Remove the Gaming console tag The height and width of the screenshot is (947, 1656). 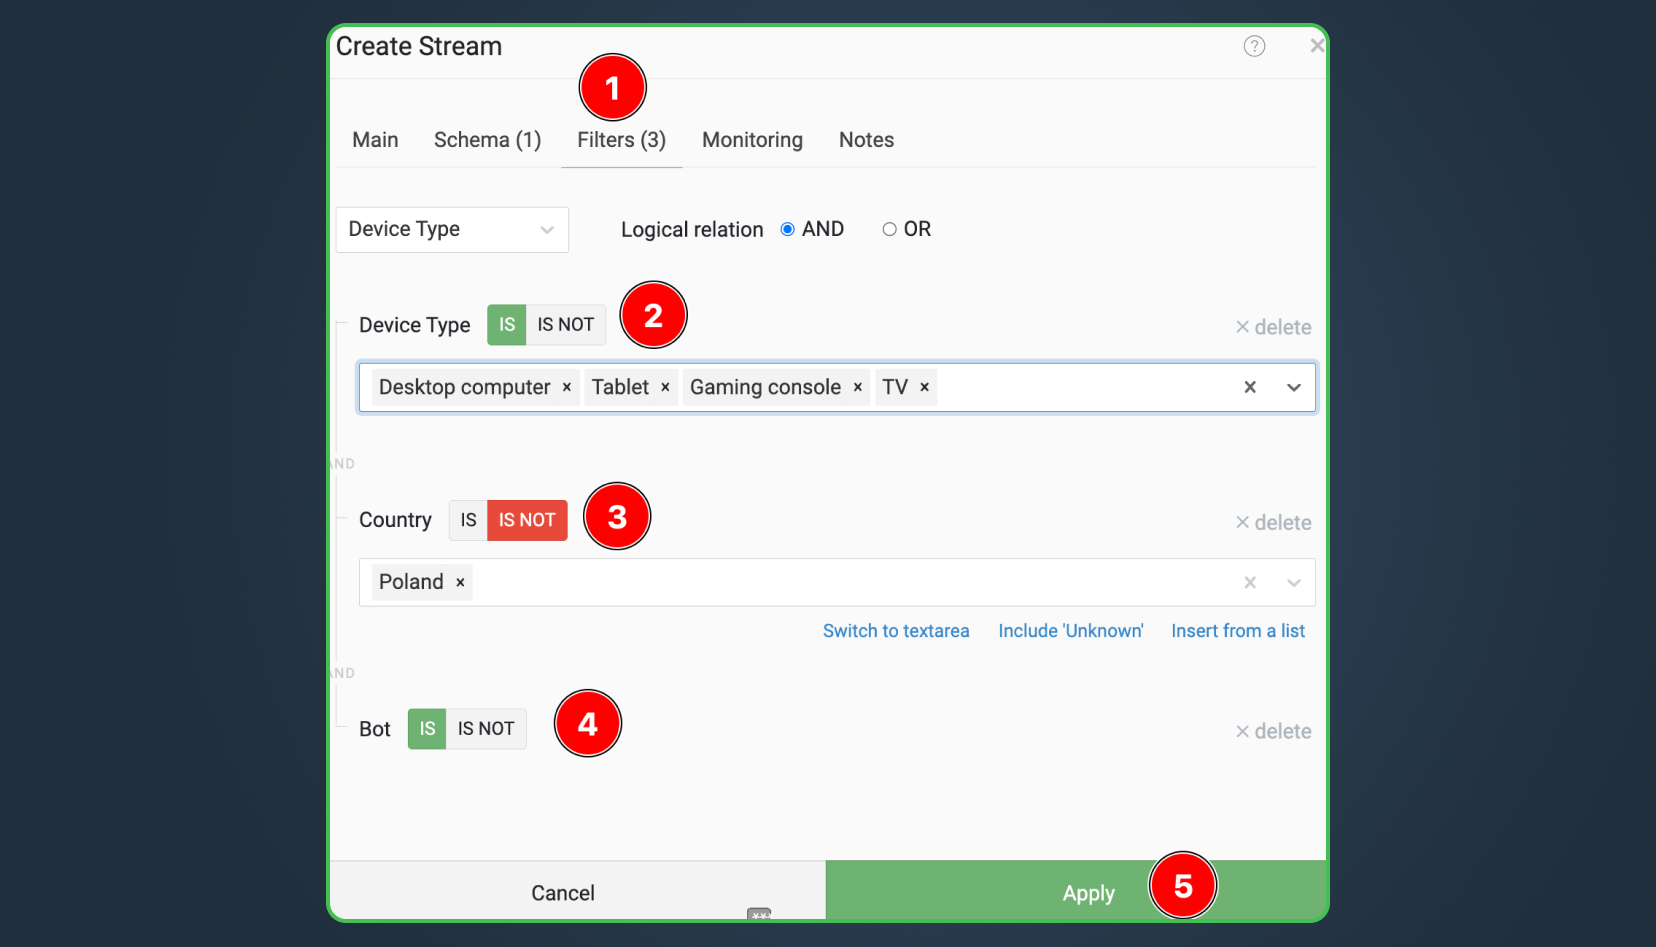(x=858, y=387)
